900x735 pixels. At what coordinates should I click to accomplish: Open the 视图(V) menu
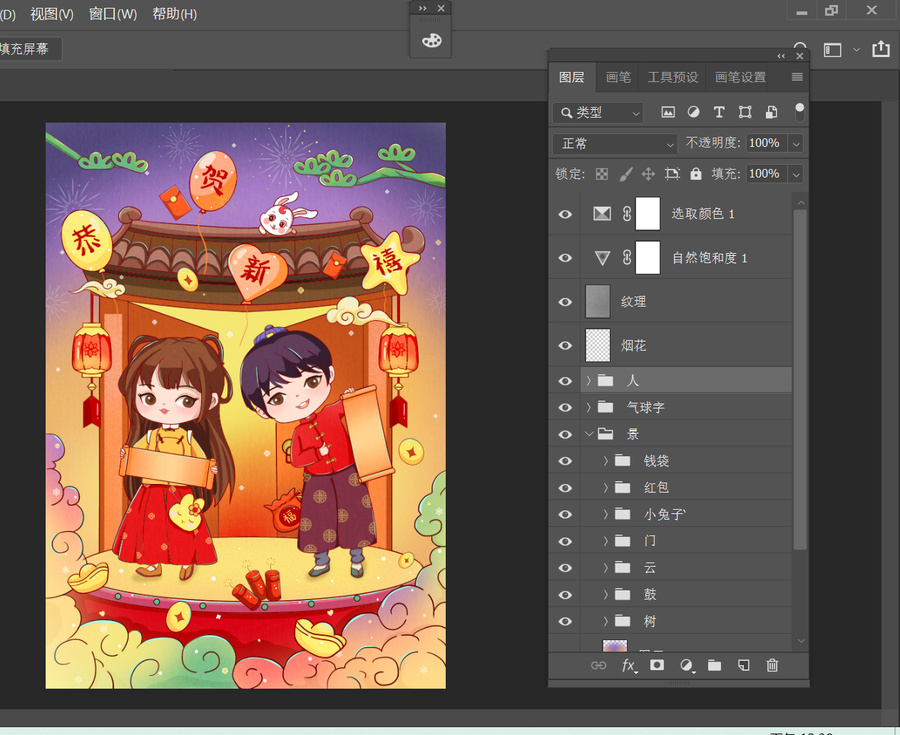[52, 14]
